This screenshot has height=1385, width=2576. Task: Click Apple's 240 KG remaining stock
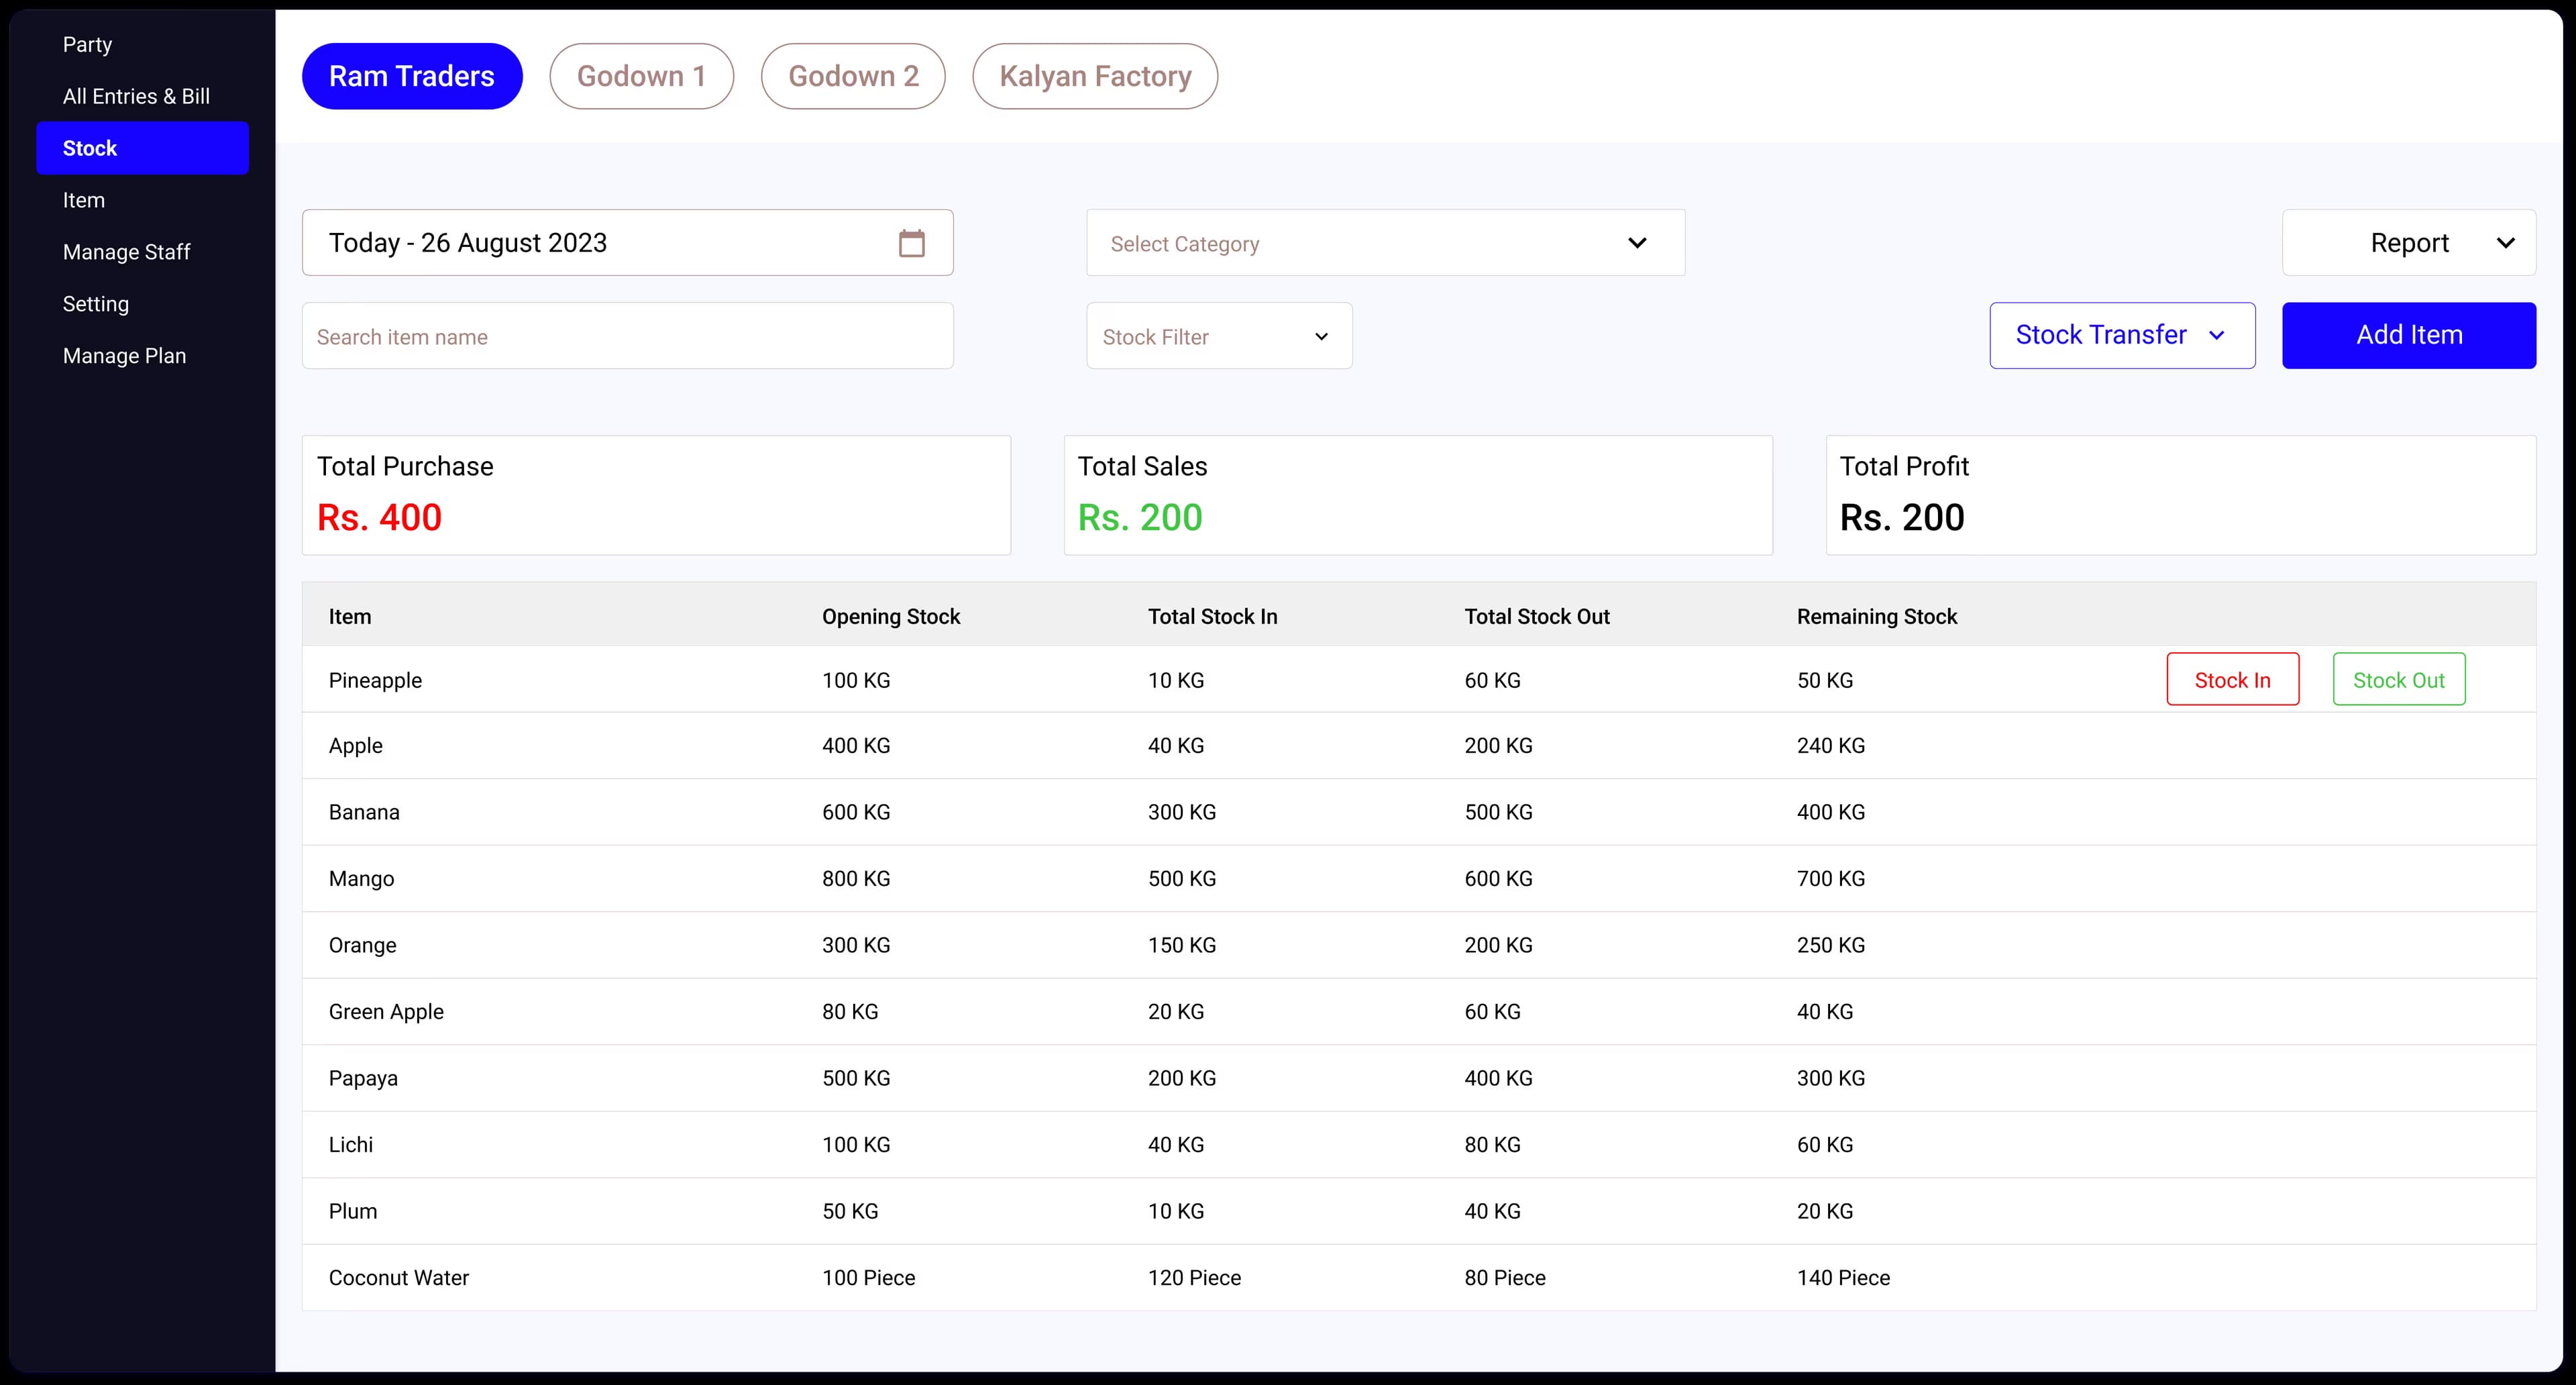point(1831,746)
